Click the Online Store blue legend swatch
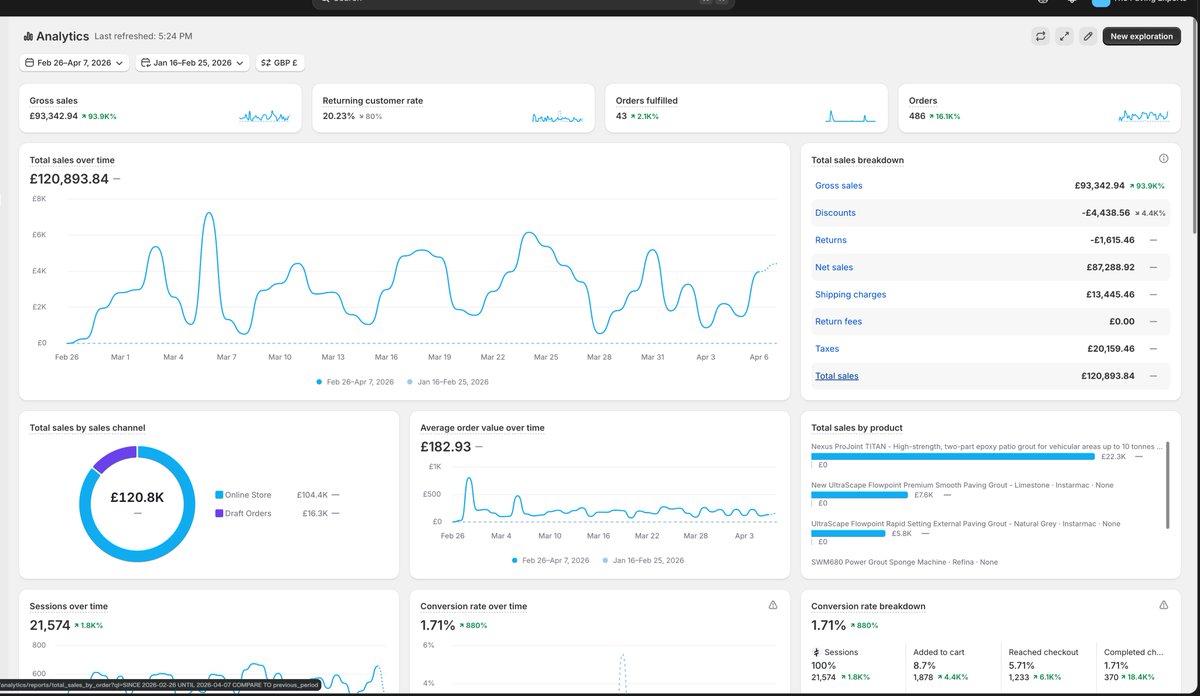Screen dimensions: 1200x696 [219, 495]
